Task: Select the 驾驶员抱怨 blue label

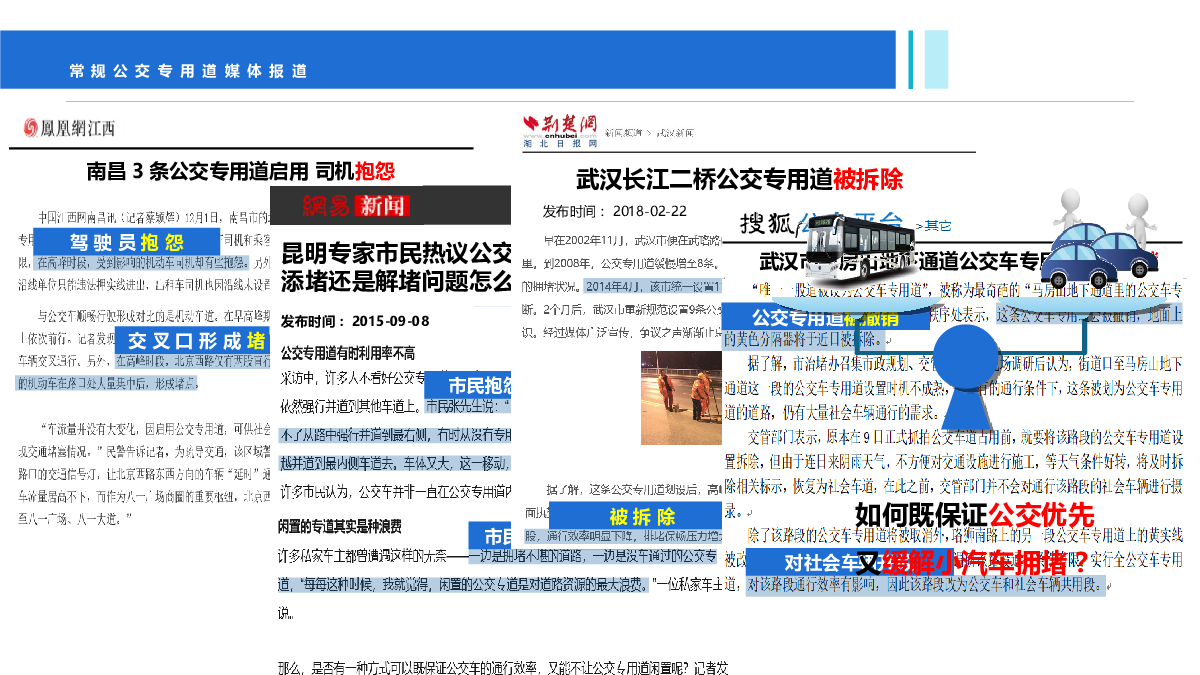Action: coord(125,241)
